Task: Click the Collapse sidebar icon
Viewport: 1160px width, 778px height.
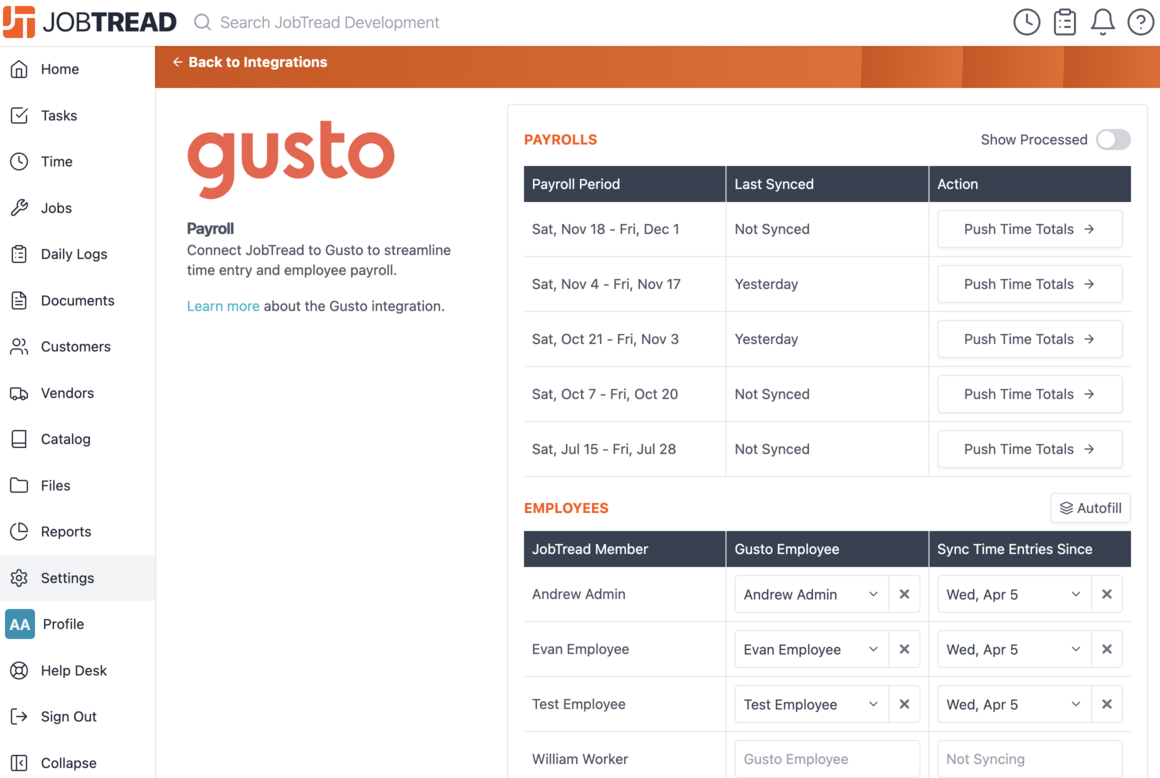Action: [19, 762]
